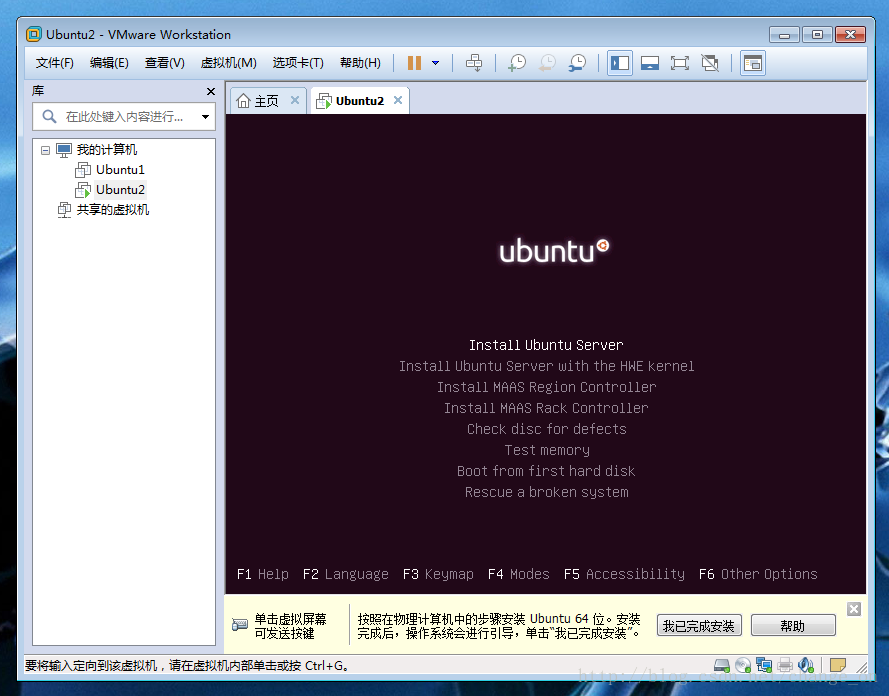
Task: Select Boot from first hard disk
Action: [546, 471]
